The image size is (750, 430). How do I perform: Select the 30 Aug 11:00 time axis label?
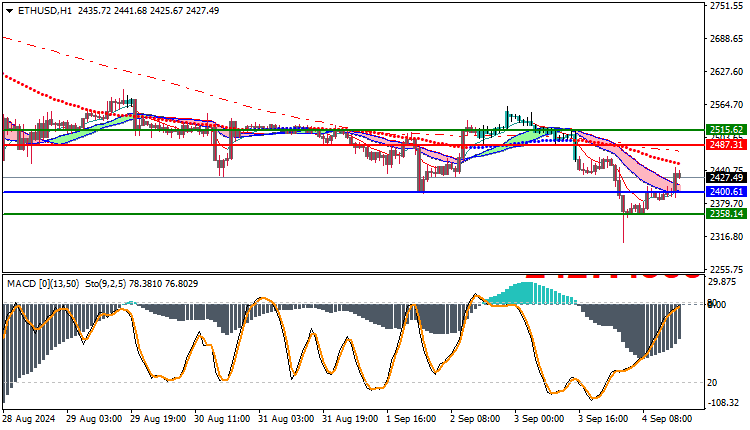[222, 419]
